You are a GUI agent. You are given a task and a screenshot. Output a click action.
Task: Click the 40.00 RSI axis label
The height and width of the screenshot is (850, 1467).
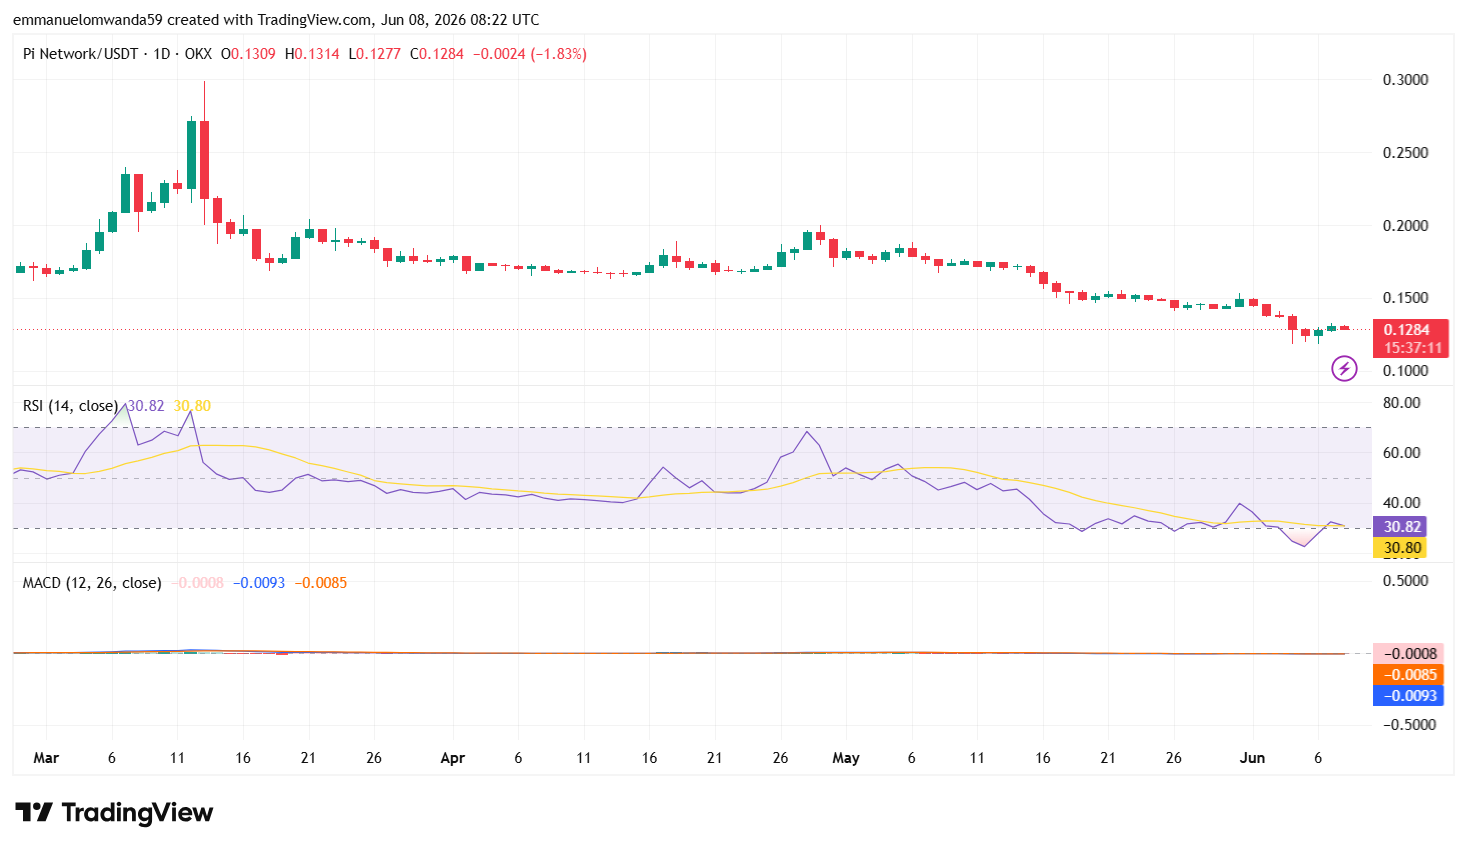point(1401,503)
